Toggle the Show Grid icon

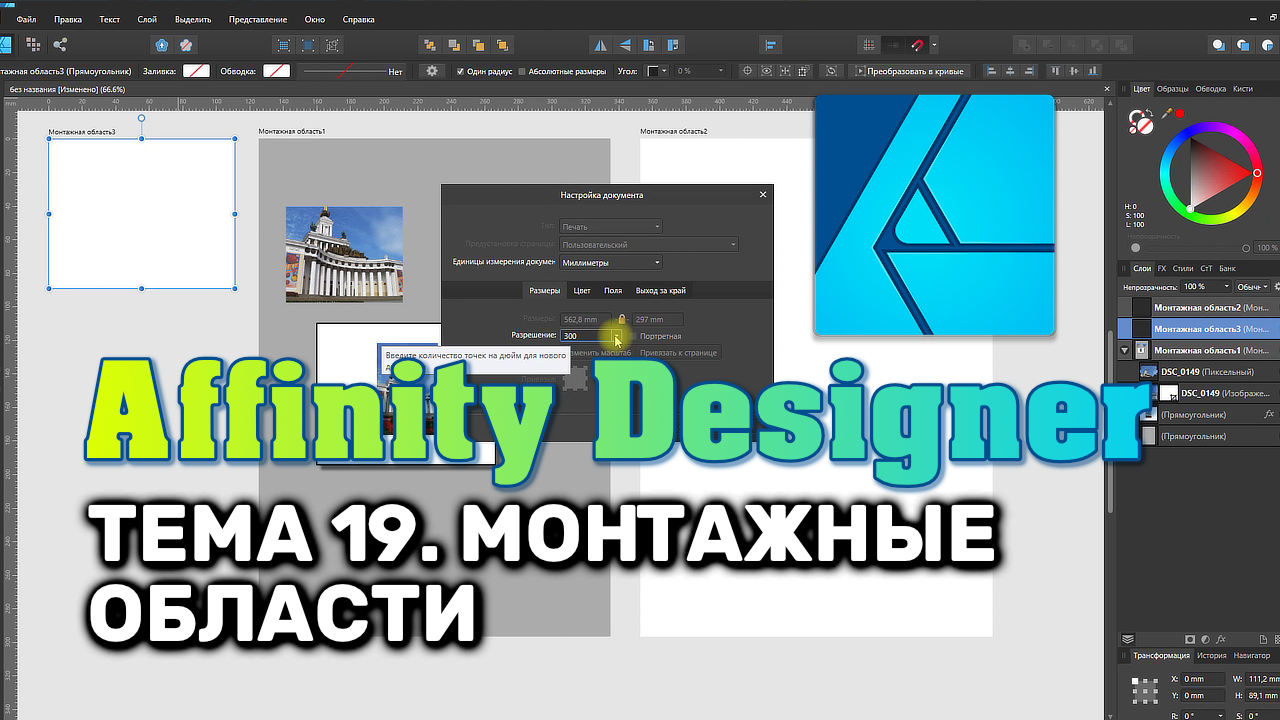tap(869, 45)
